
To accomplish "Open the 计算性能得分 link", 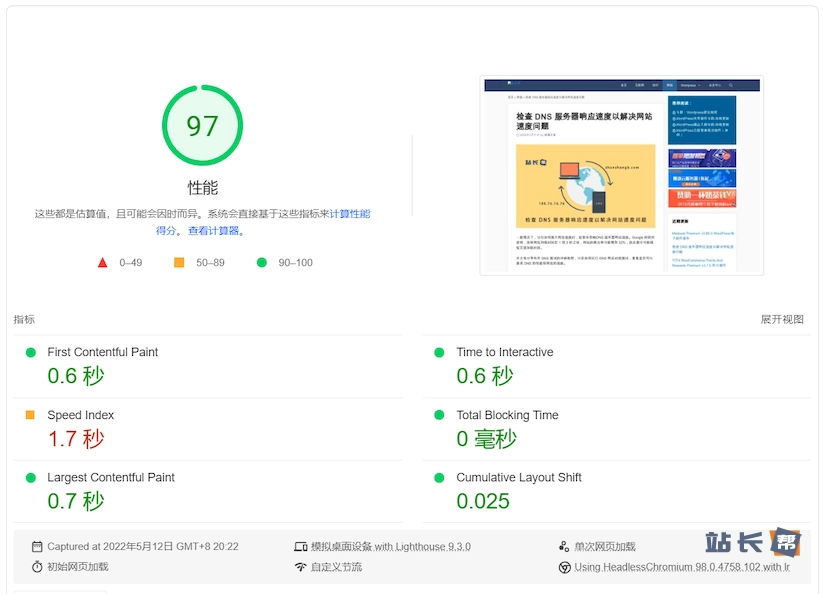I will (350, 213).
